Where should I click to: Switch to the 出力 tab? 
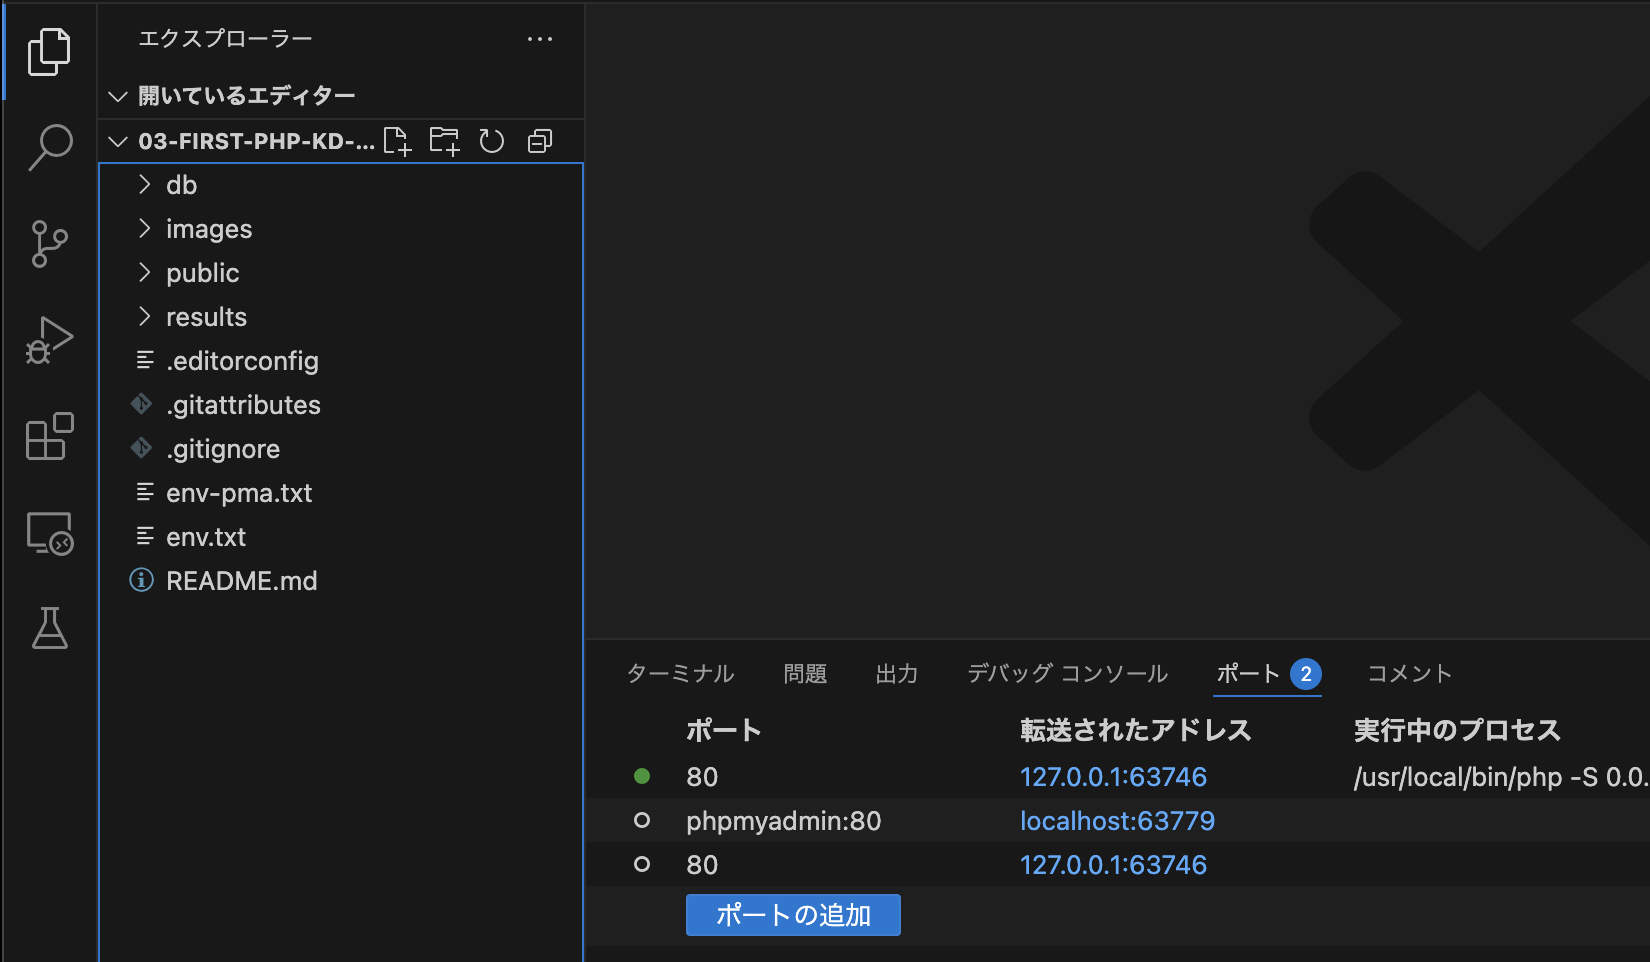[897, 674]
